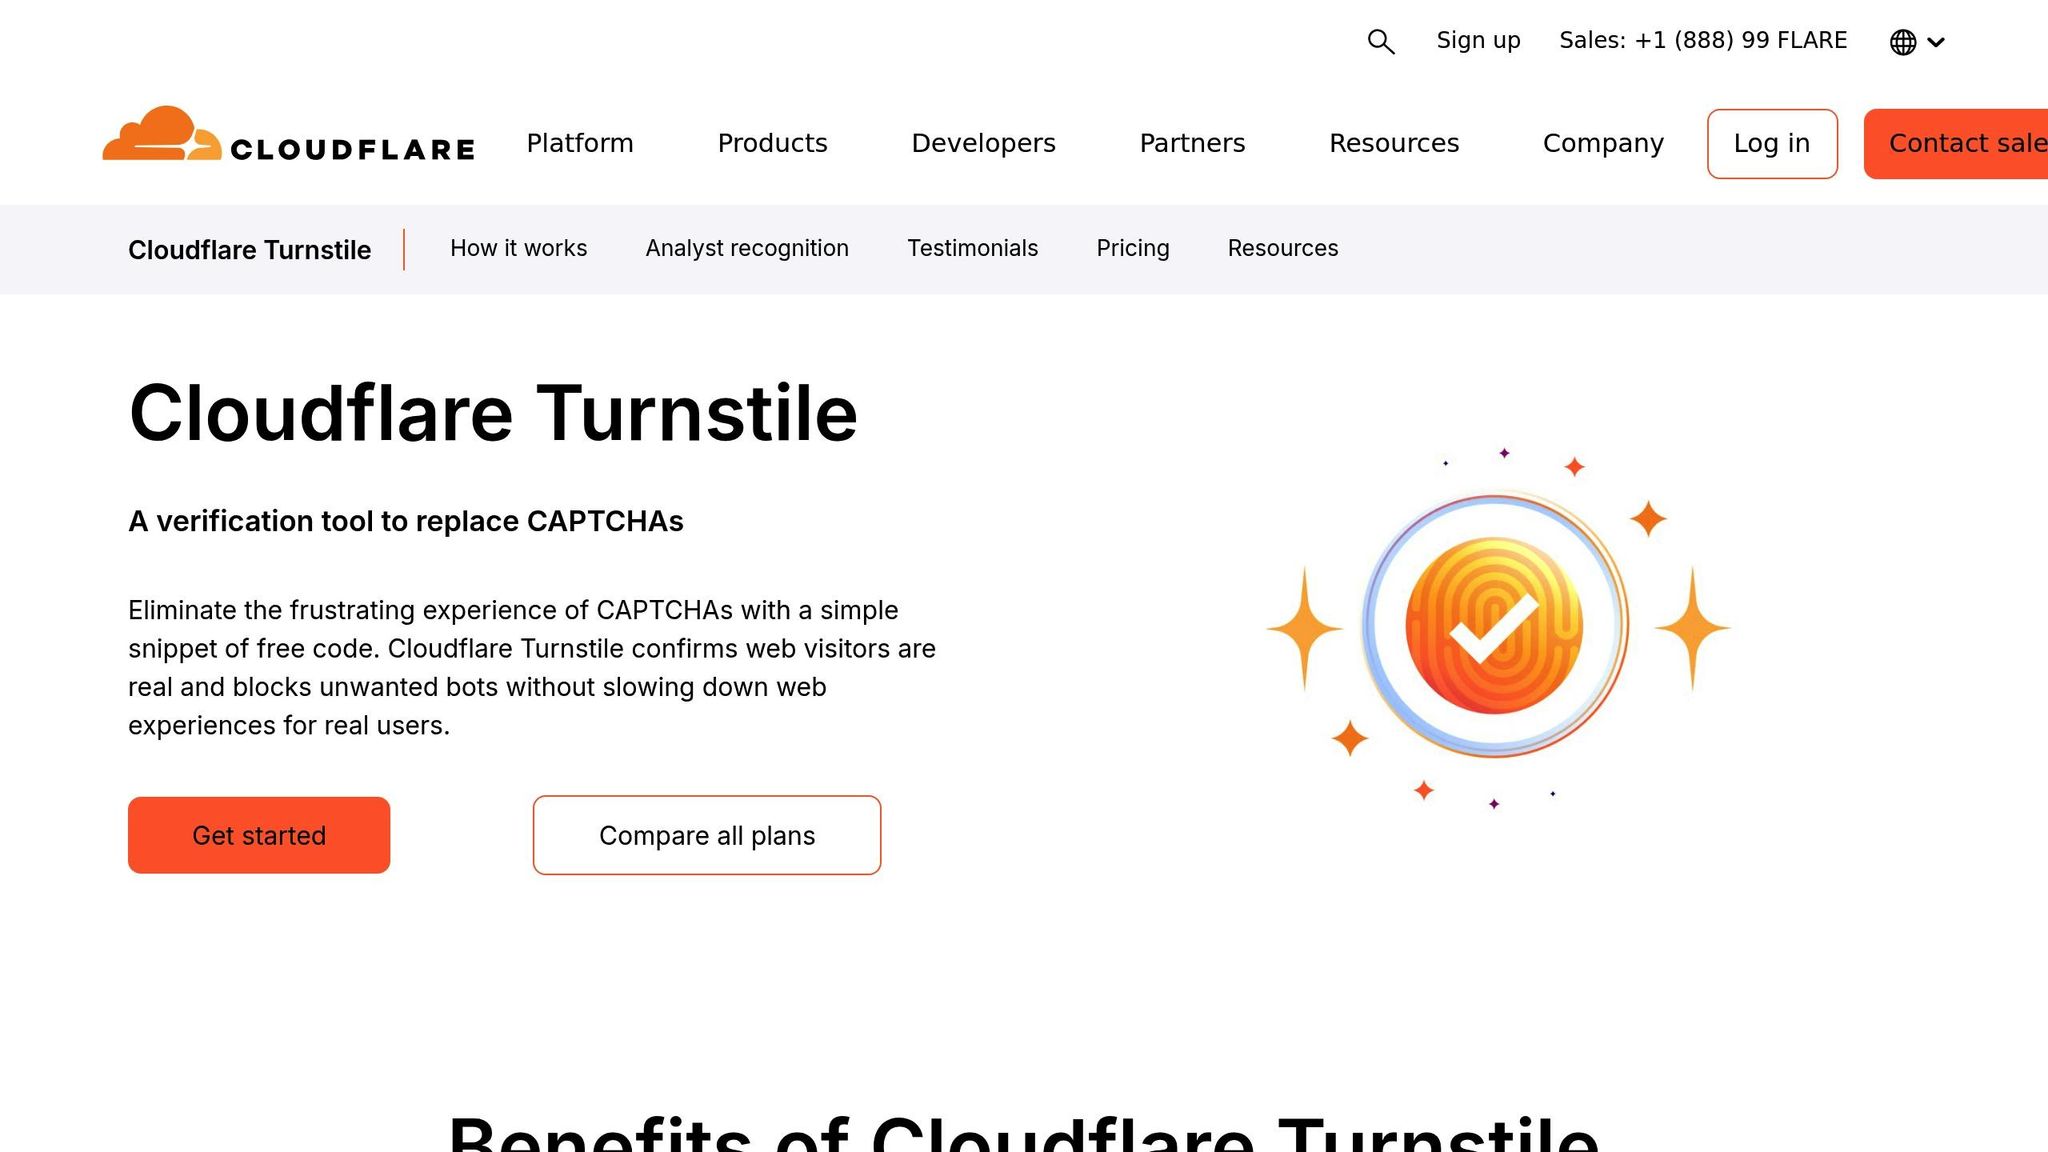
Task: Expand the chevron next to the globe icon
Action: [x=1938, y=43]
